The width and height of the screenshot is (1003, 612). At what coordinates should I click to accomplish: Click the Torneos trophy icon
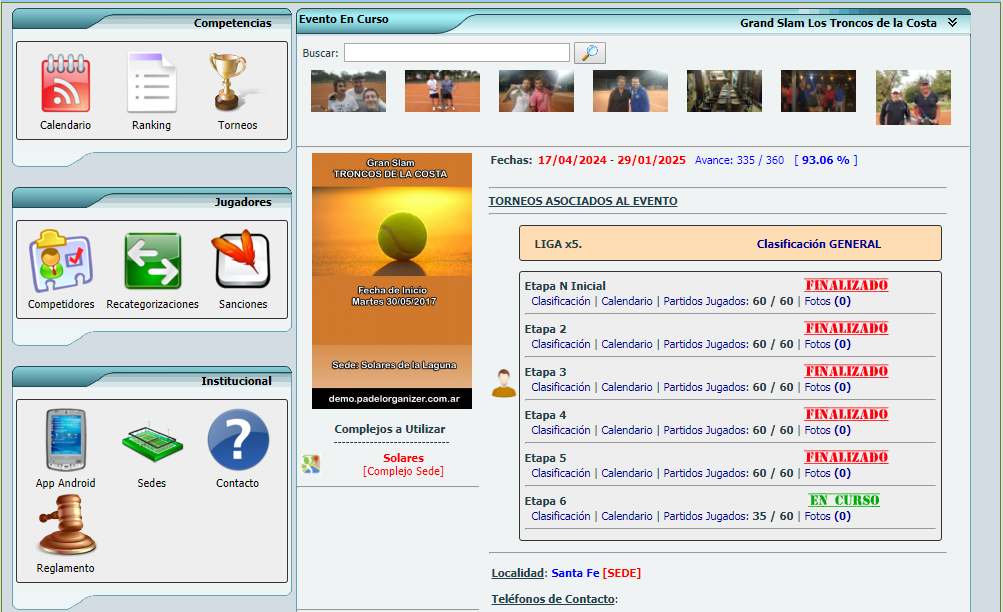coord(237,83)
